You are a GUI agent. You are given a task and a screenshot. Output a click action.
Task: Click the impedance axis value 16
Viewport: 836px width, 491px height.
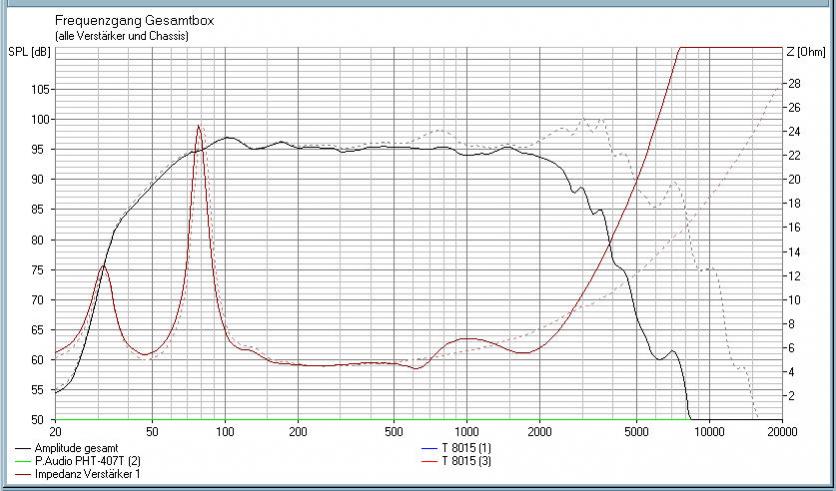(x=795, y=228)
